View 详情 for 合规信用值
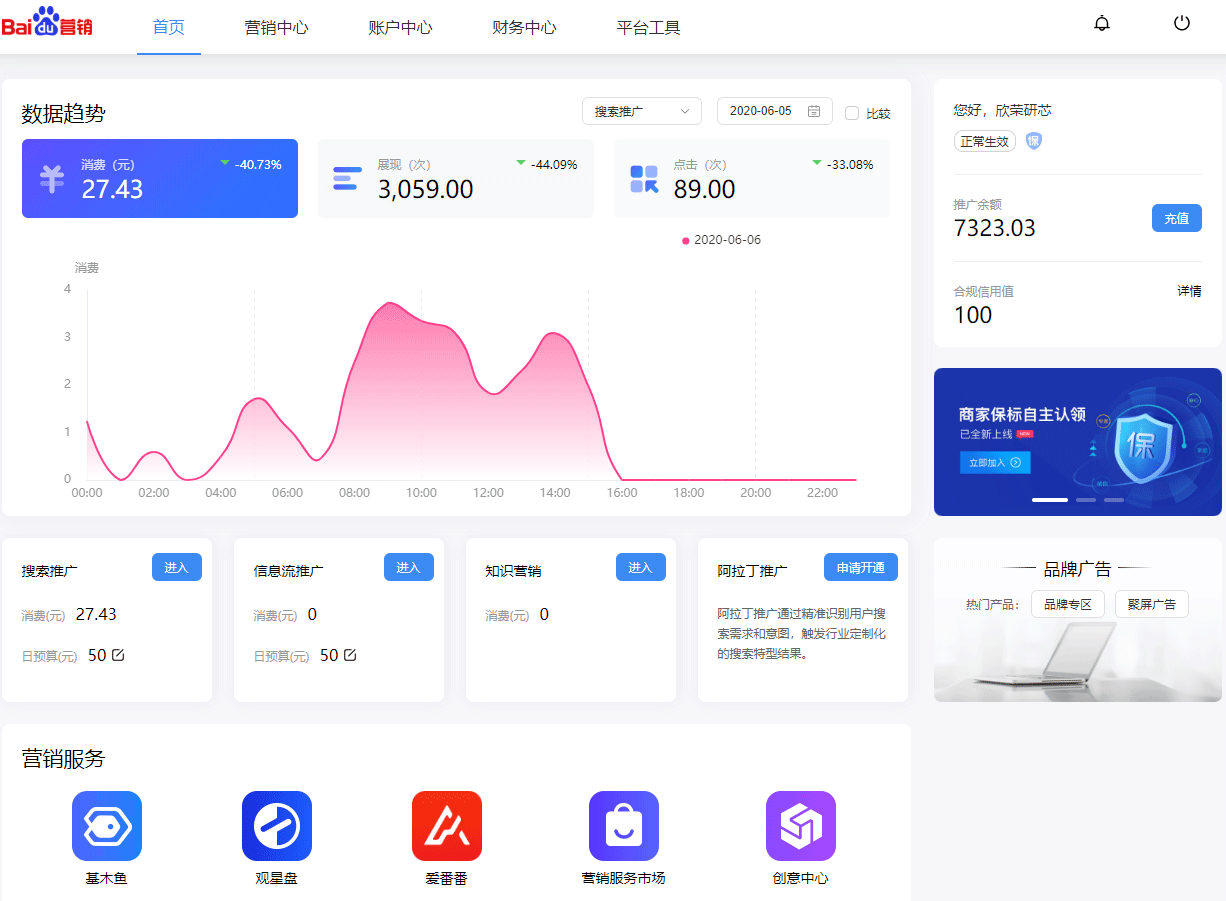 click(1189, 291)
